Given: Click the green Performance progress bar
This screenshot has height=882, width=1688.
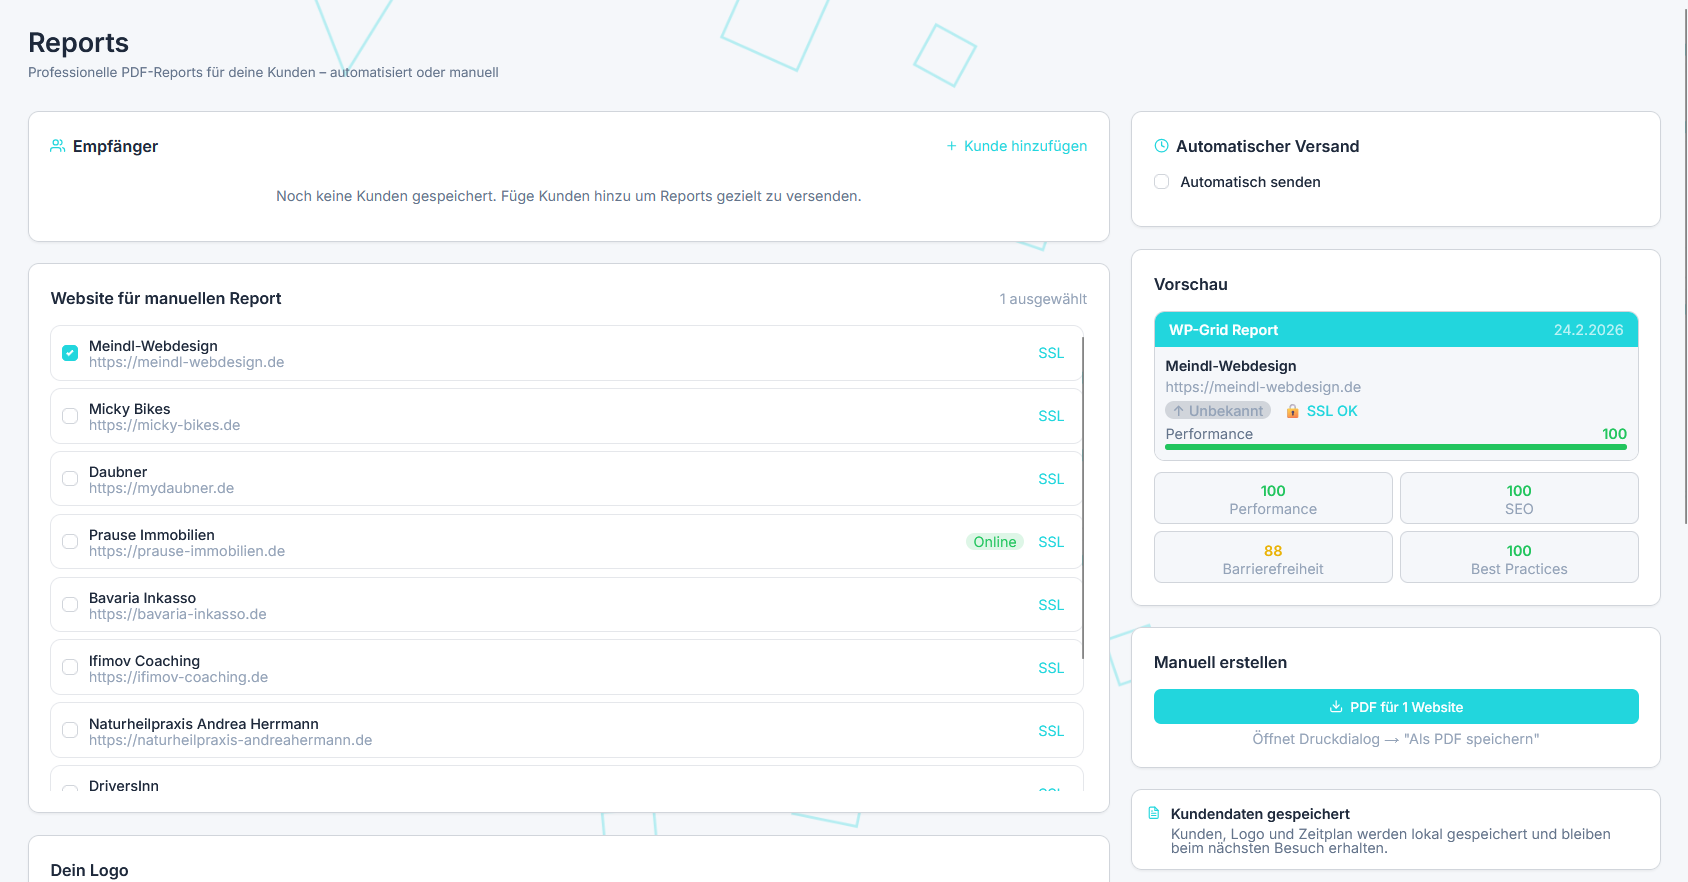Looking at the screenshot, I should [1395, 447].
